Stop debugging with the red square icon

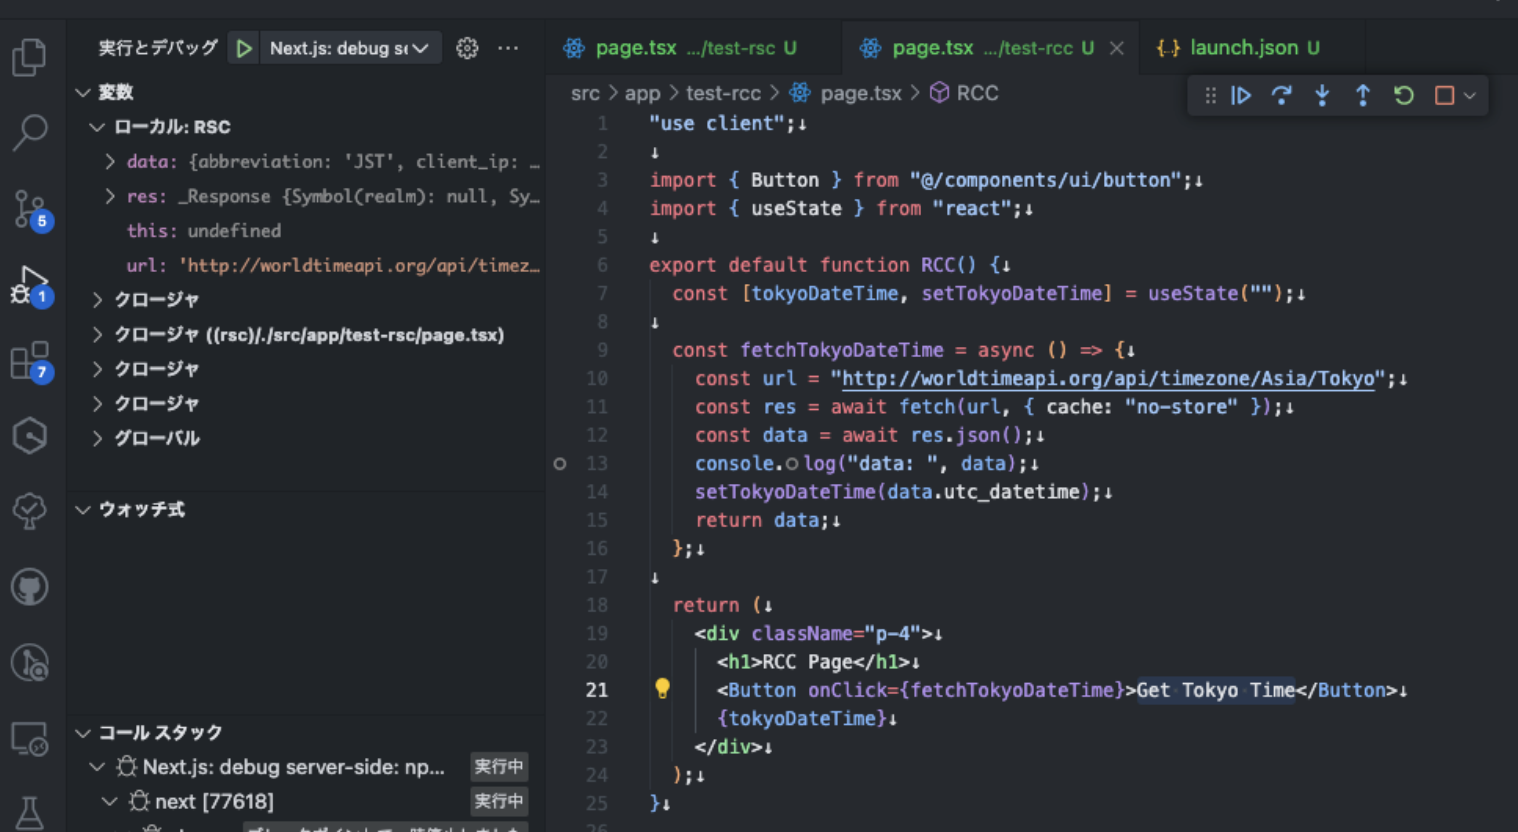(1441, 95)
